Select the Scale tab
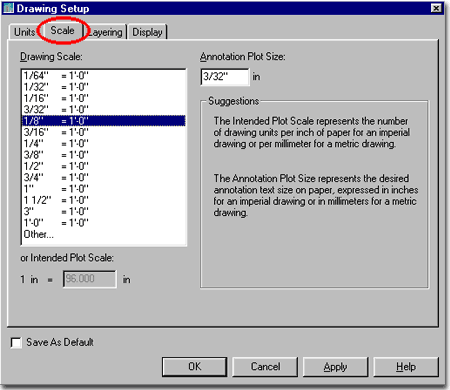450x390 pixels. (62, 30)
